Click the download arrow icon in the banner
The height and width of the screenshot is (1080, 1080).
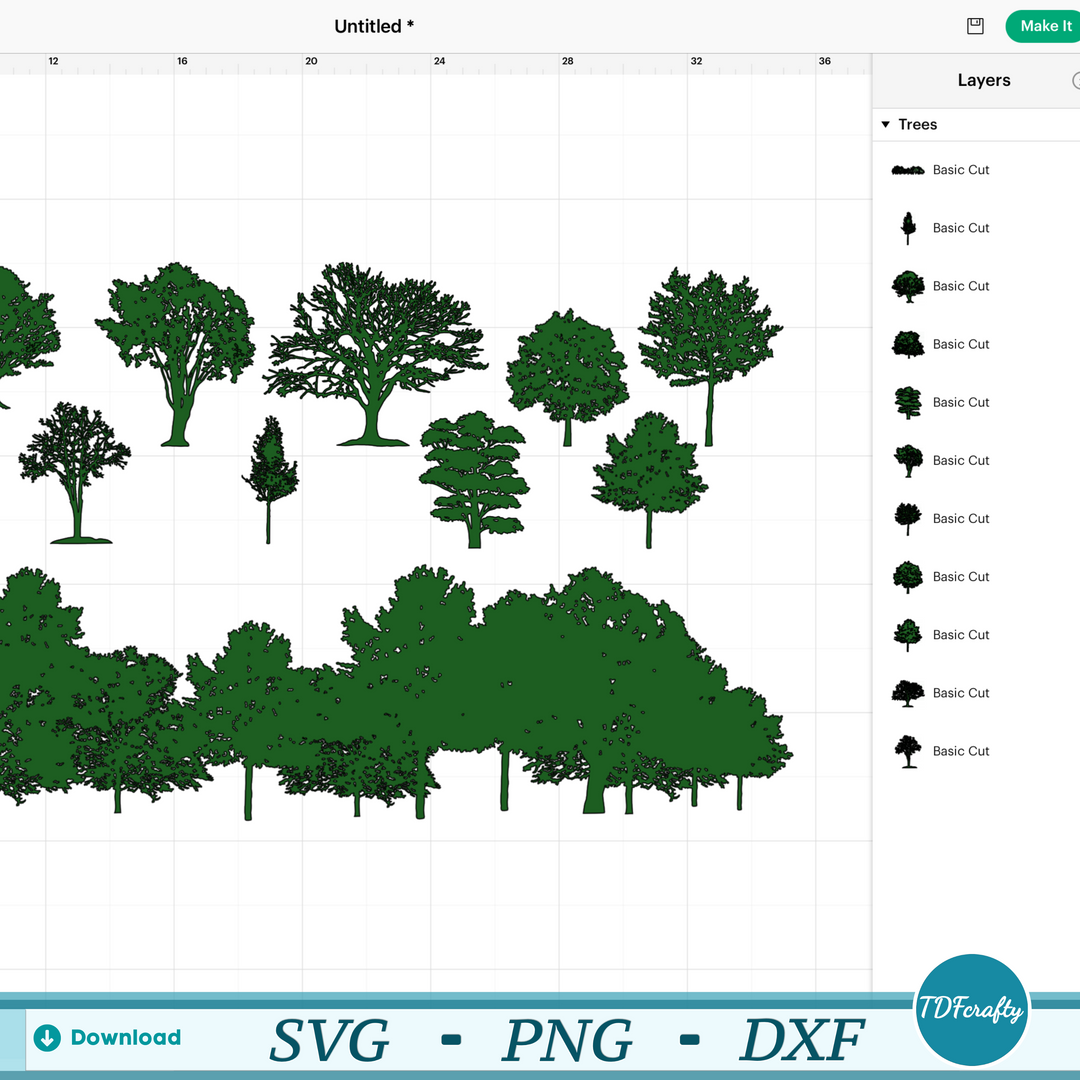[46, 1038]
